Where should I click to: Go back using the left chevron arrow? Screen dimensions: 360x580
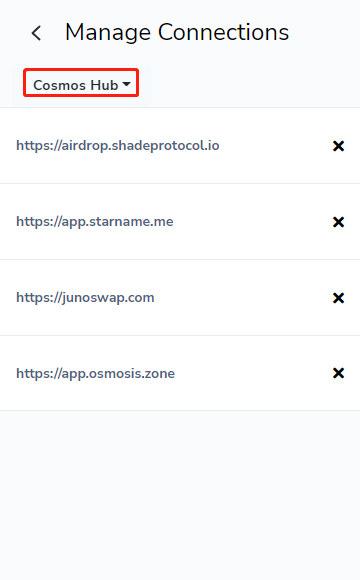(x=36, y=33)
